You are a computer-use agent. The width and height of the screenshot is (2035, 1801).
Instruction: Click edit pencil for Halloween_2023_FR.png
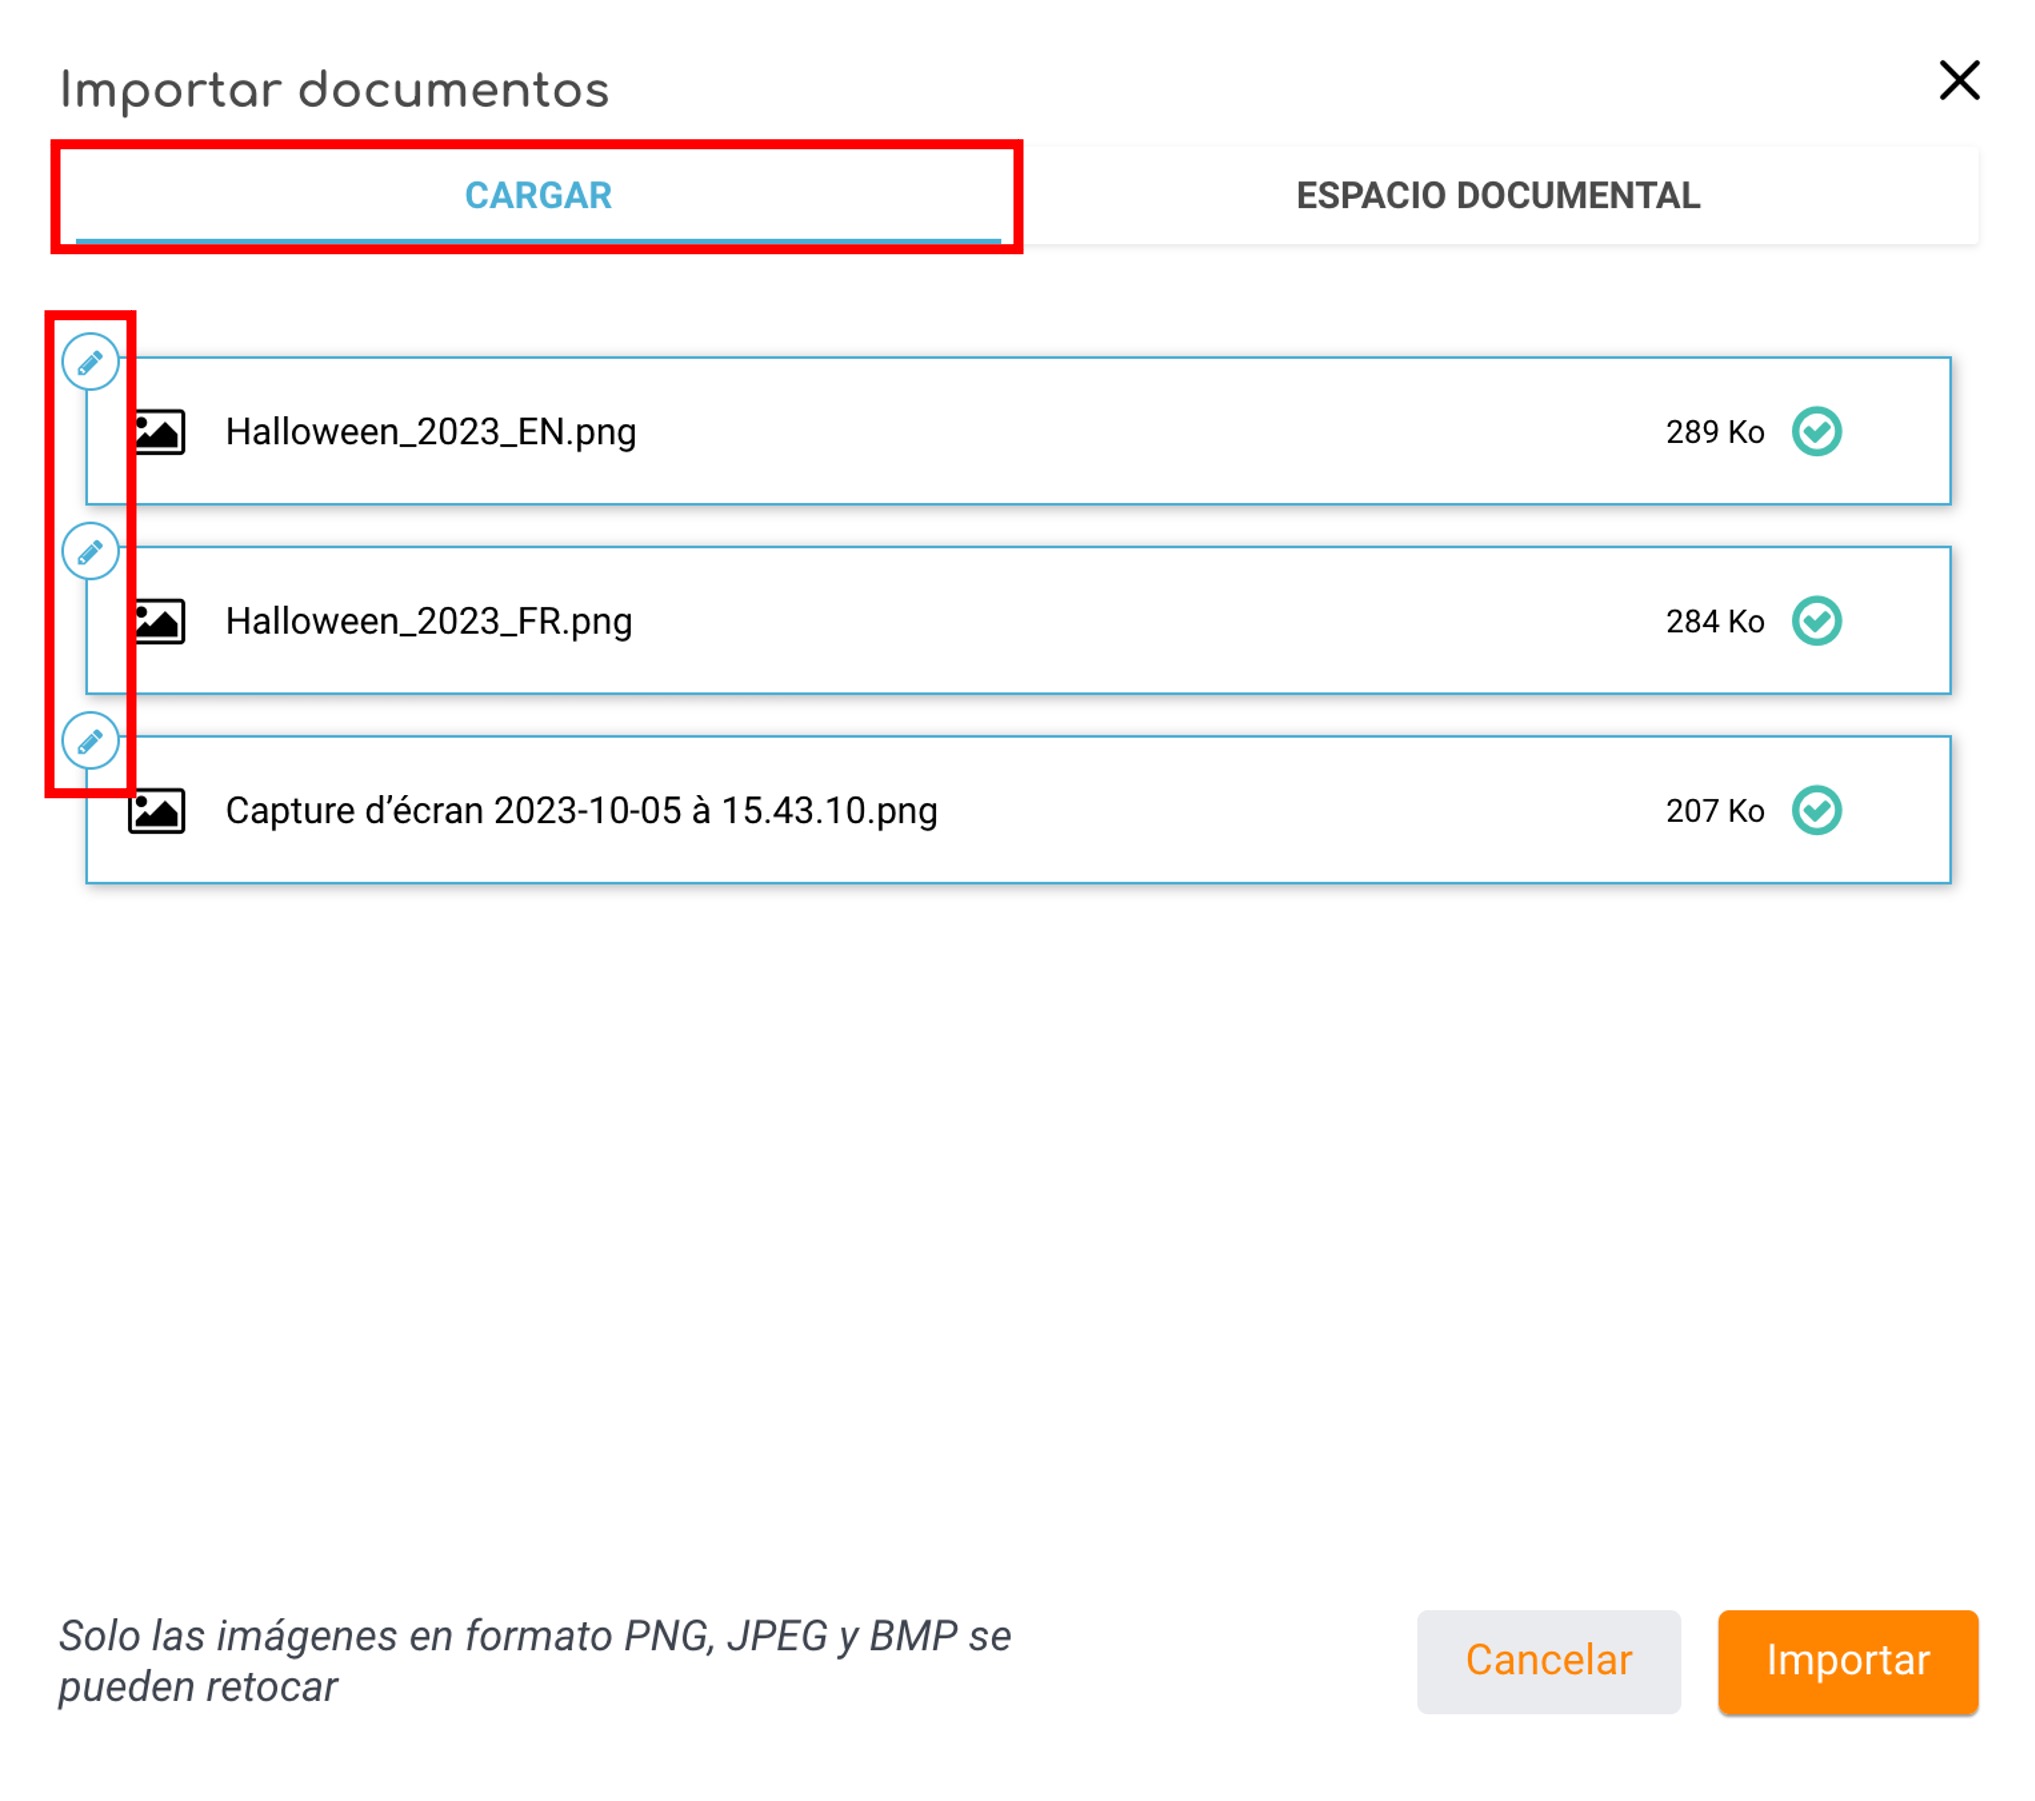[x=90, y=551]
